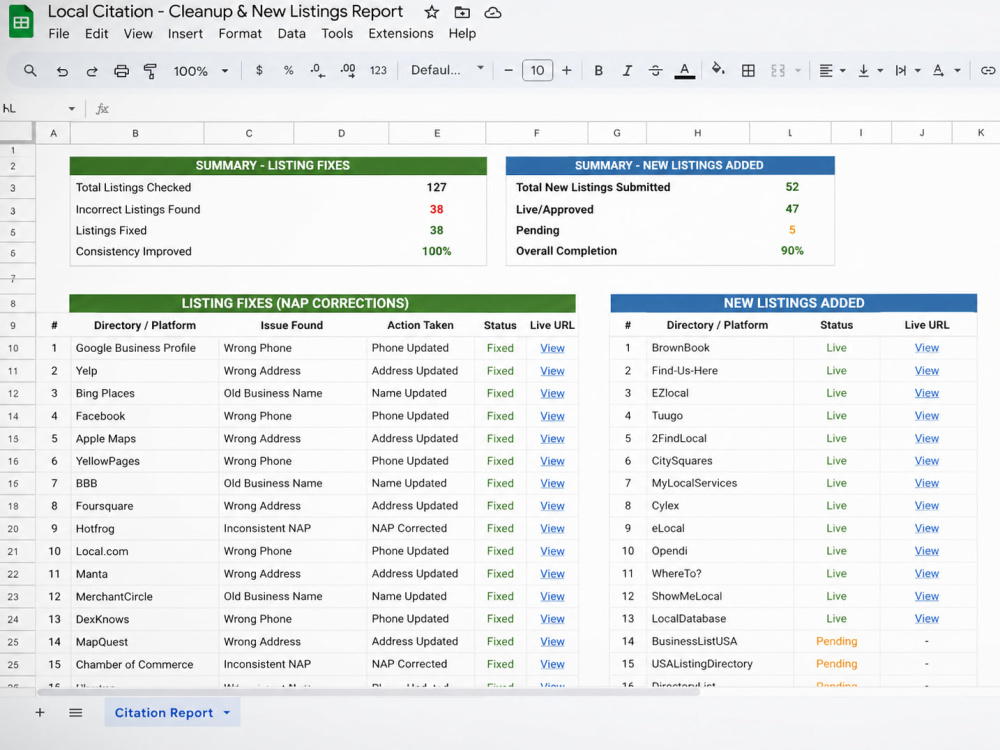Toggle strikethrough formatting
The width and height of the screenshot is (1000, 750).
[656, 70]
